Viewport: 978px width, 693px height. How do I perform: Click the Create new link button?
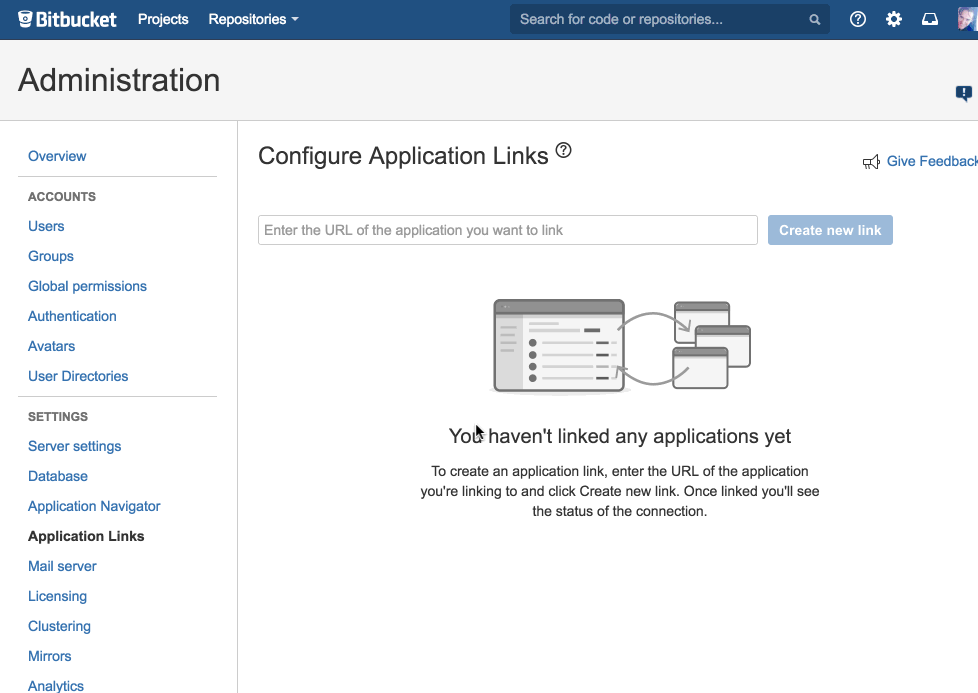point(830,230)
